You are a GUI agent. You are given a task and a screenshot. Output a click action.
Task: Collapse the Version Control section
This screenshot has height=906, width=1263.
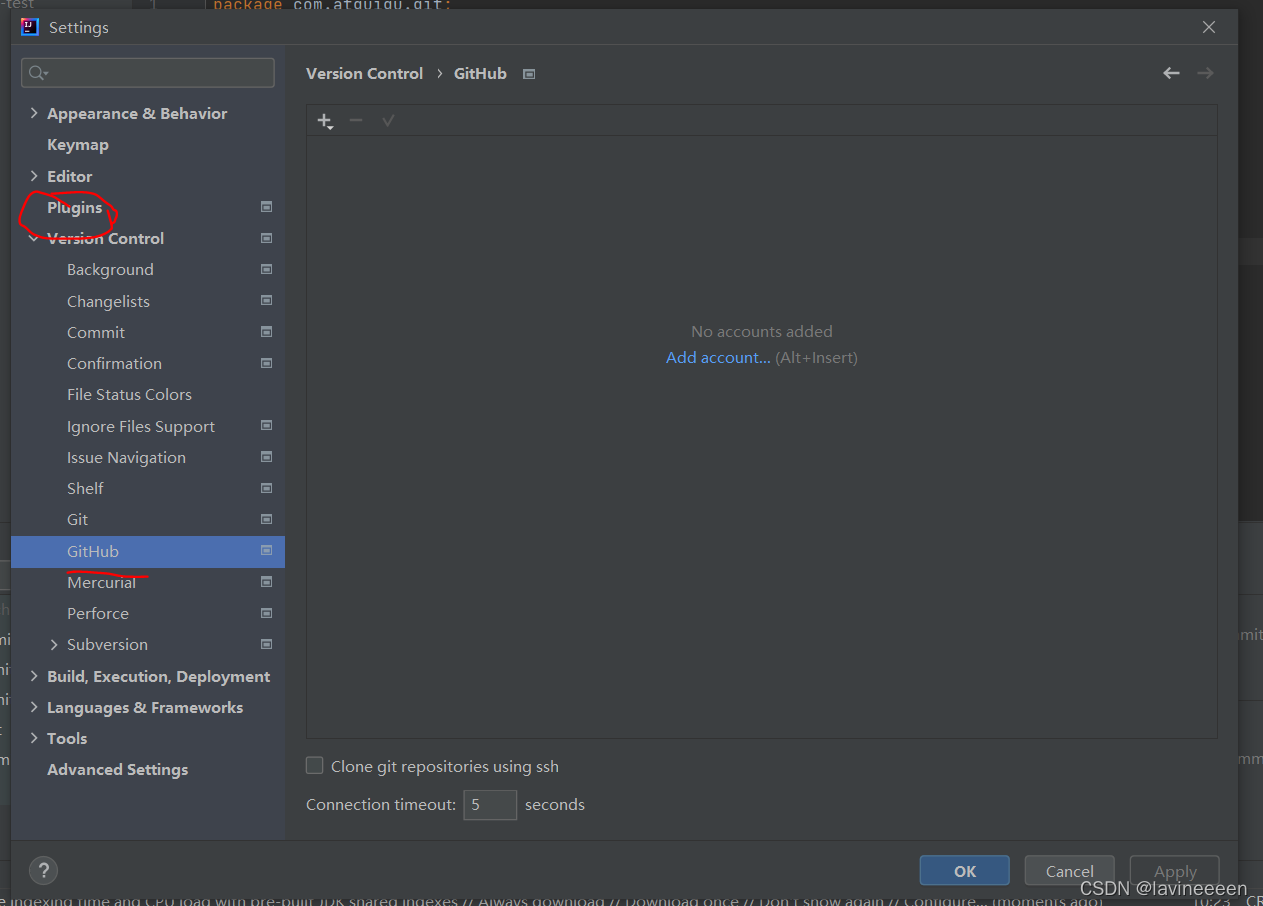34,238
